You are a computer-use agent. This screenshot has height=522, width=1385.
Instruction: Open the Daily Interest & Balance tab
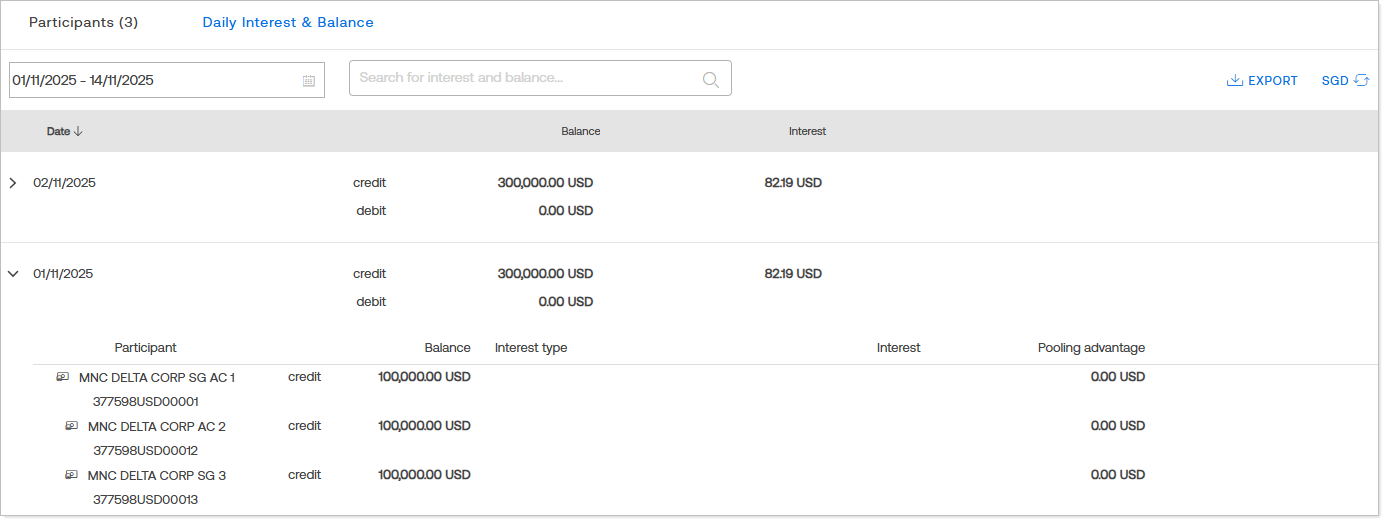pyautogui.click(x=288, y=22)
